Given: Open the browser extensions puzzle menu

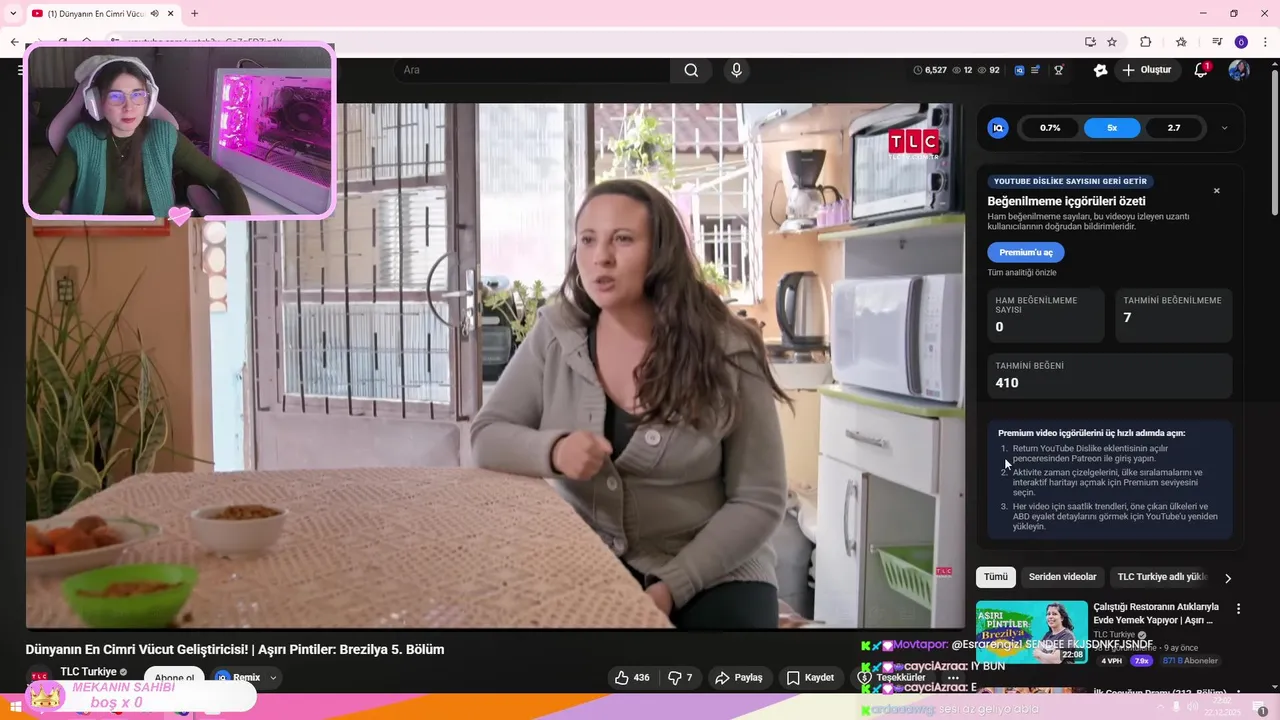Looking at the screenshot, I should tap(1146, 42).
